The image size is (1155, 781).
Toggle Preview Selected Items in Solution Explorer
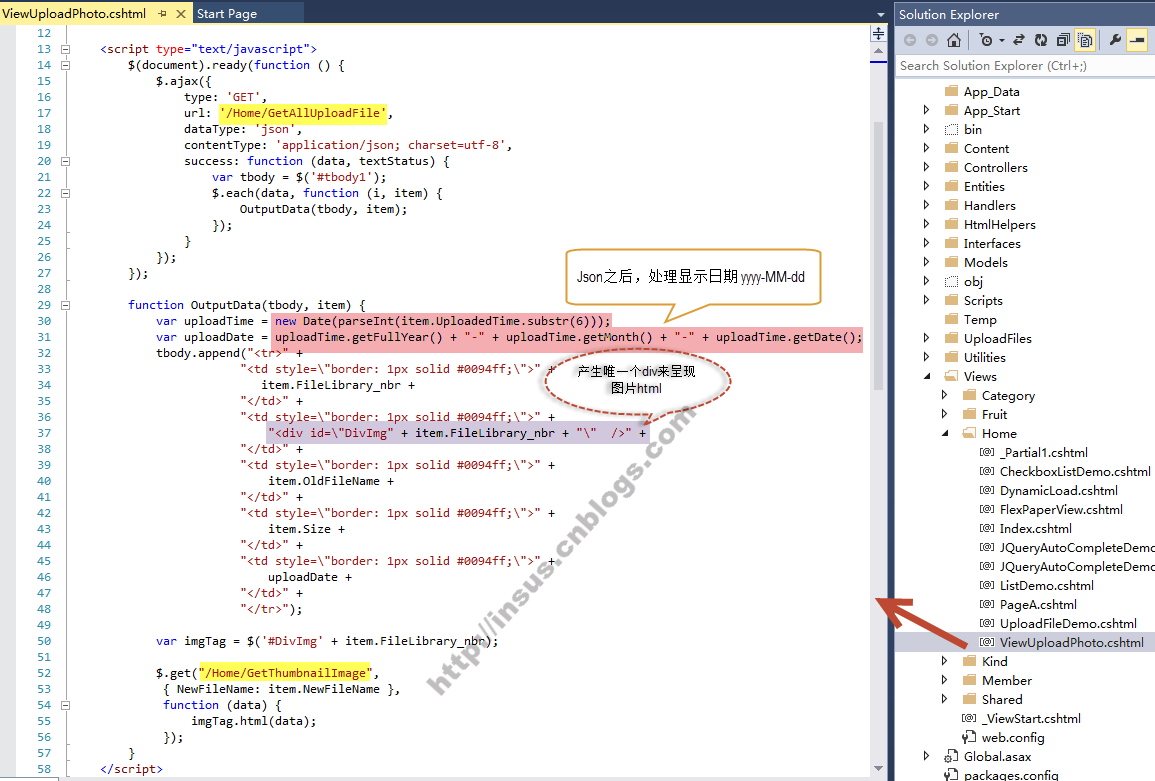click(1139, 41)
